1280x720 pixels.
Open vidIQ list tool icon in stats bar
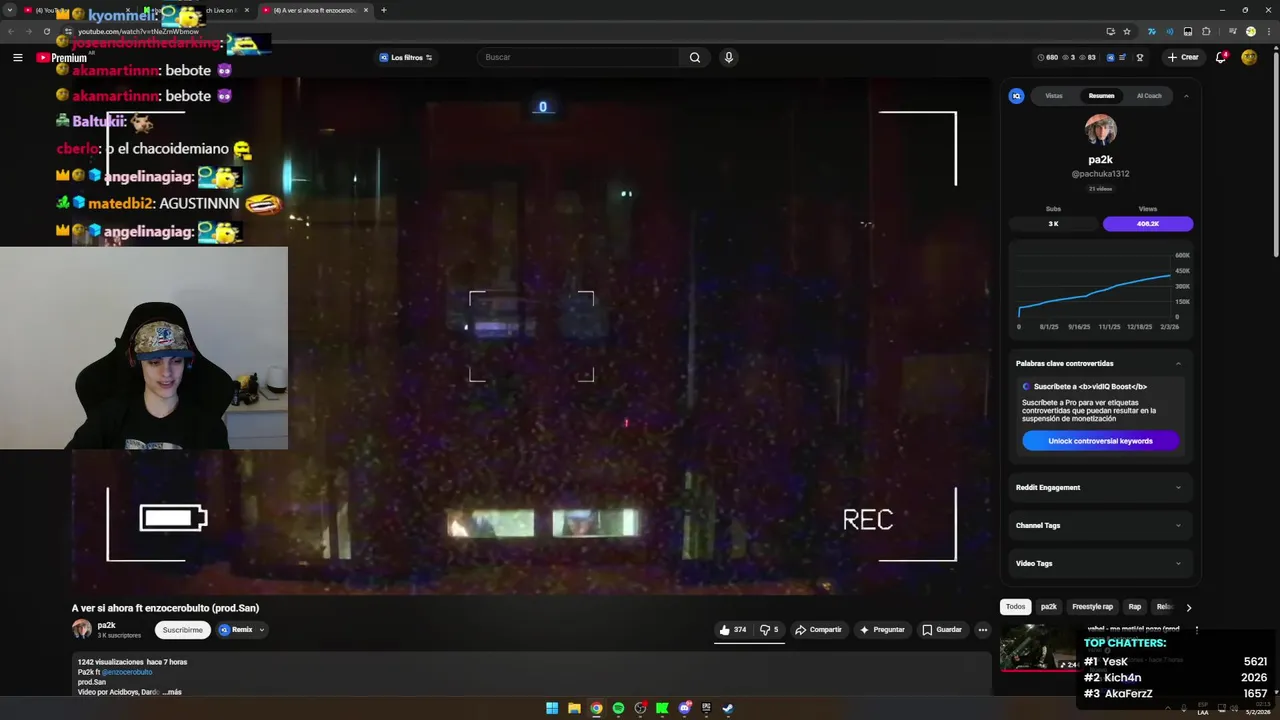click(1123, 57)
